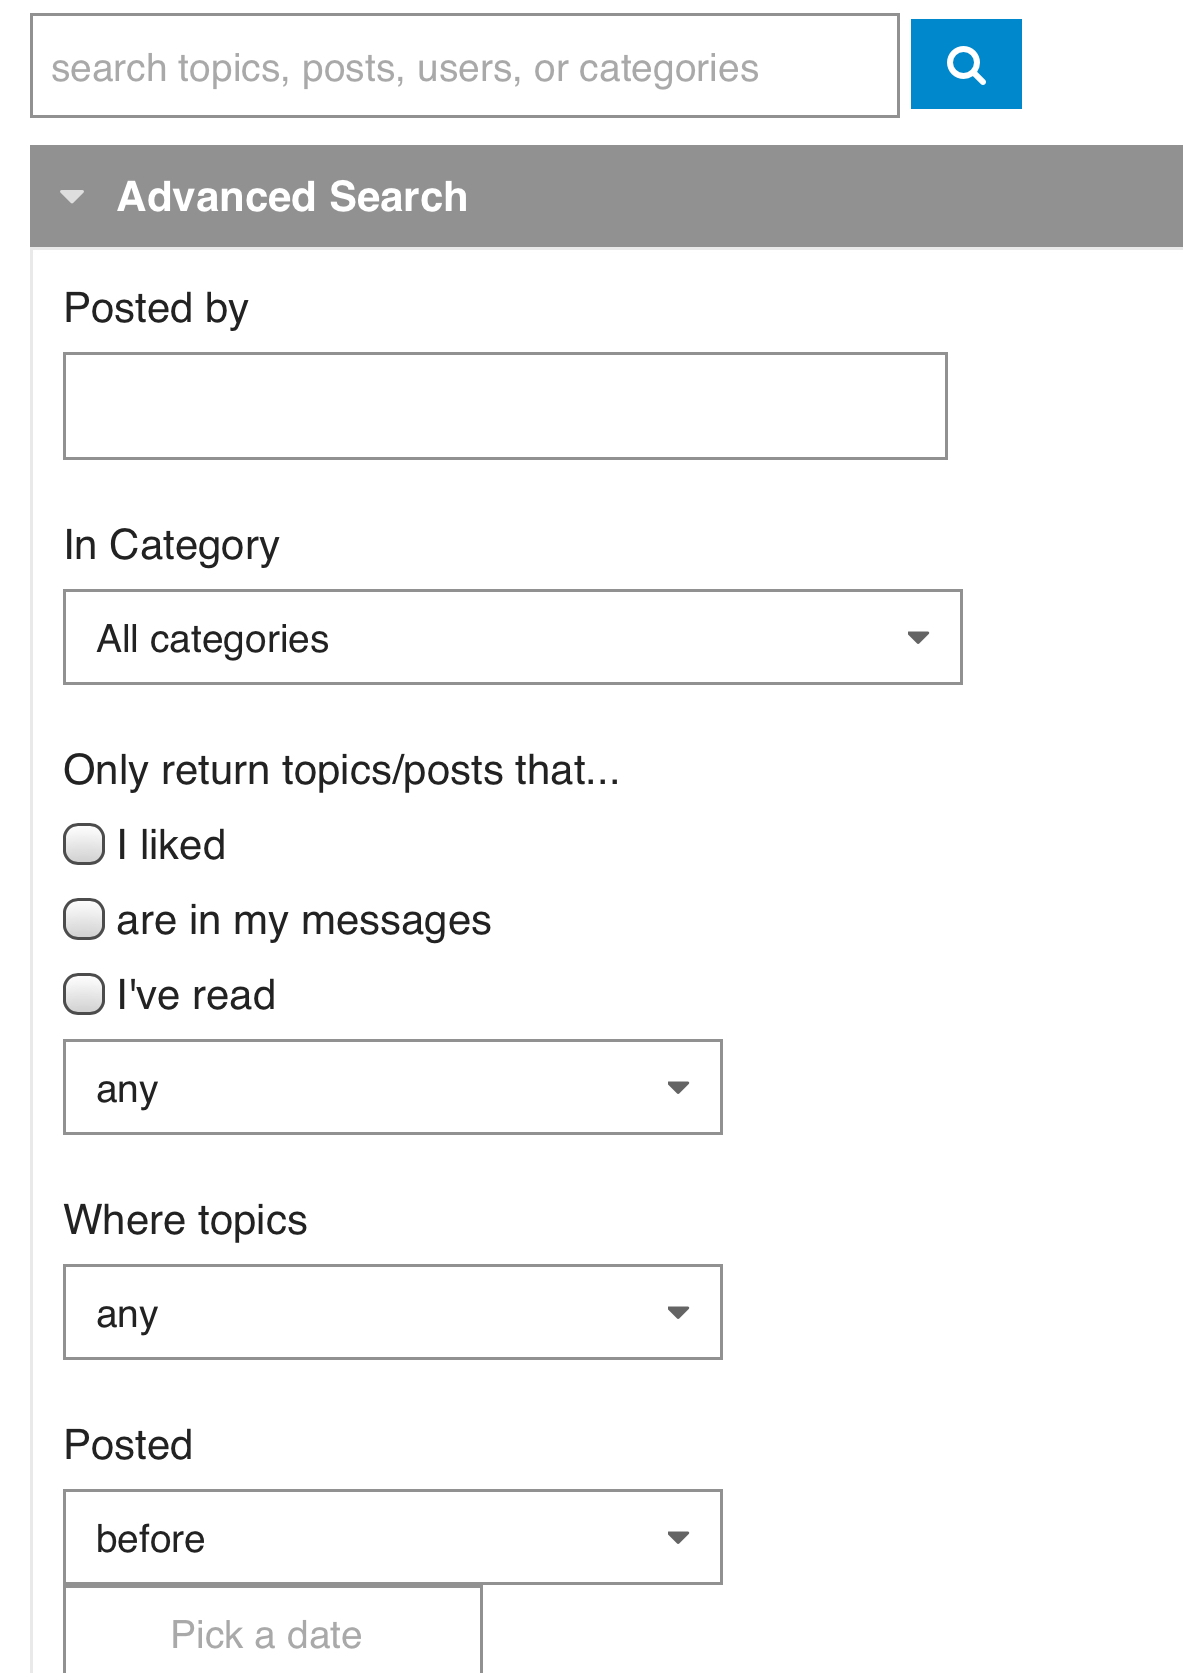Check the are in my messages box

click(84, 920)
